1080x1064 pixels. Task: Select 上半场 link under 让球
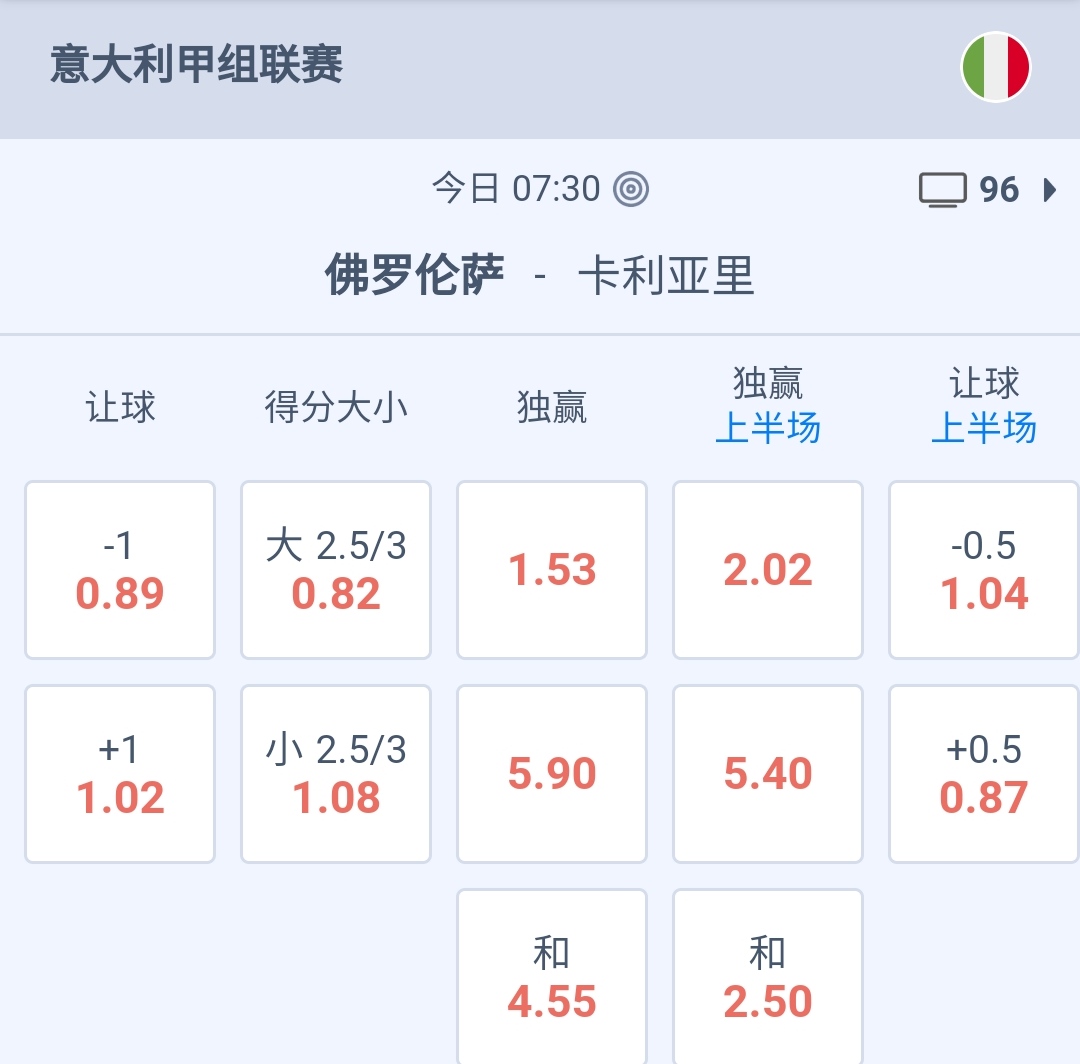click(984, 429)
